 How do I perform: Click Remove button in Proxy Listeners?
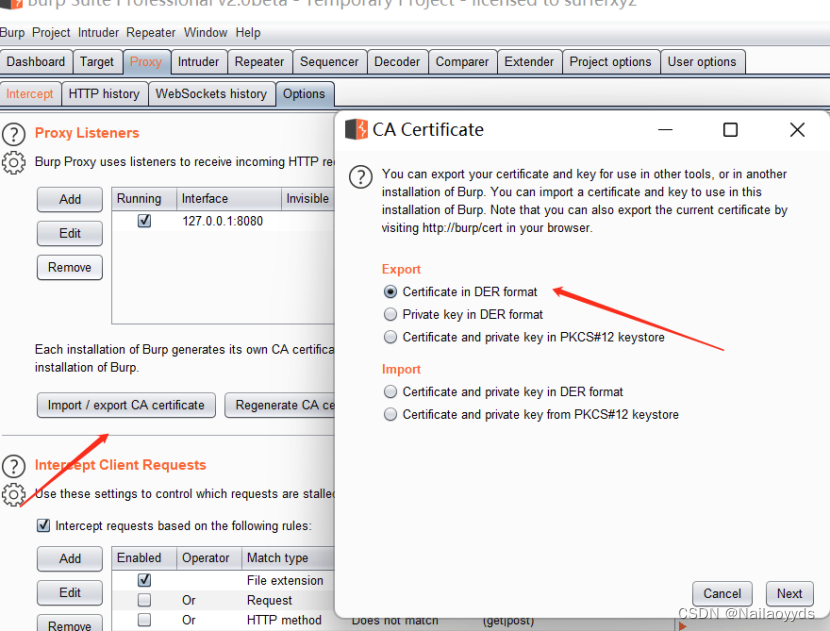70,267
